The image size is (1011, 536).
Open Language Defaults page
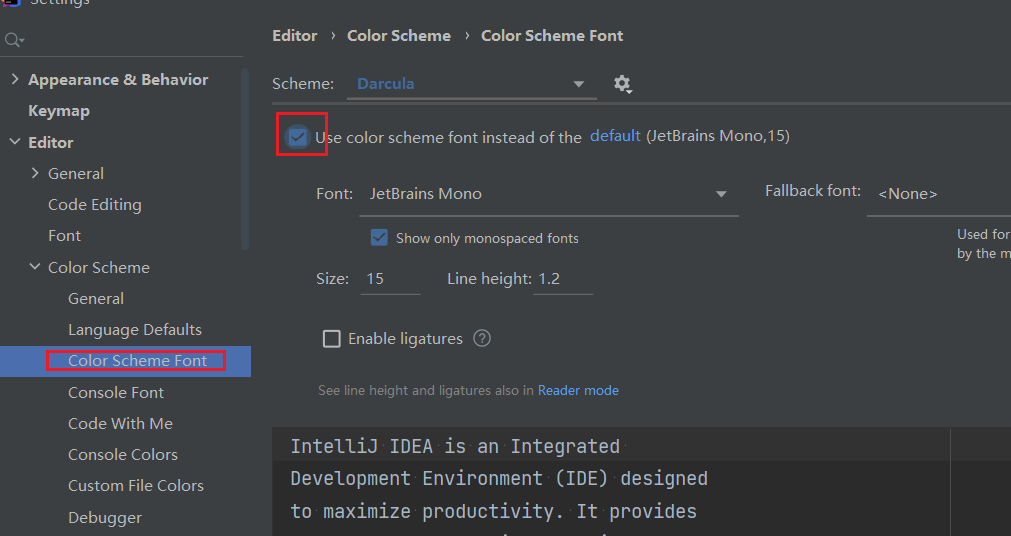pos(135,330)
